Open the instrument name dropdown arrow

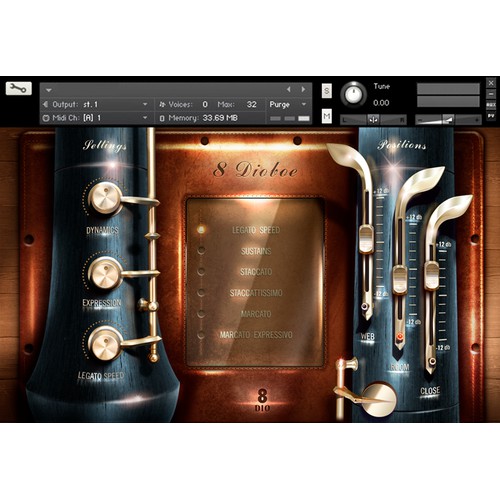click(x=49, y=90)
